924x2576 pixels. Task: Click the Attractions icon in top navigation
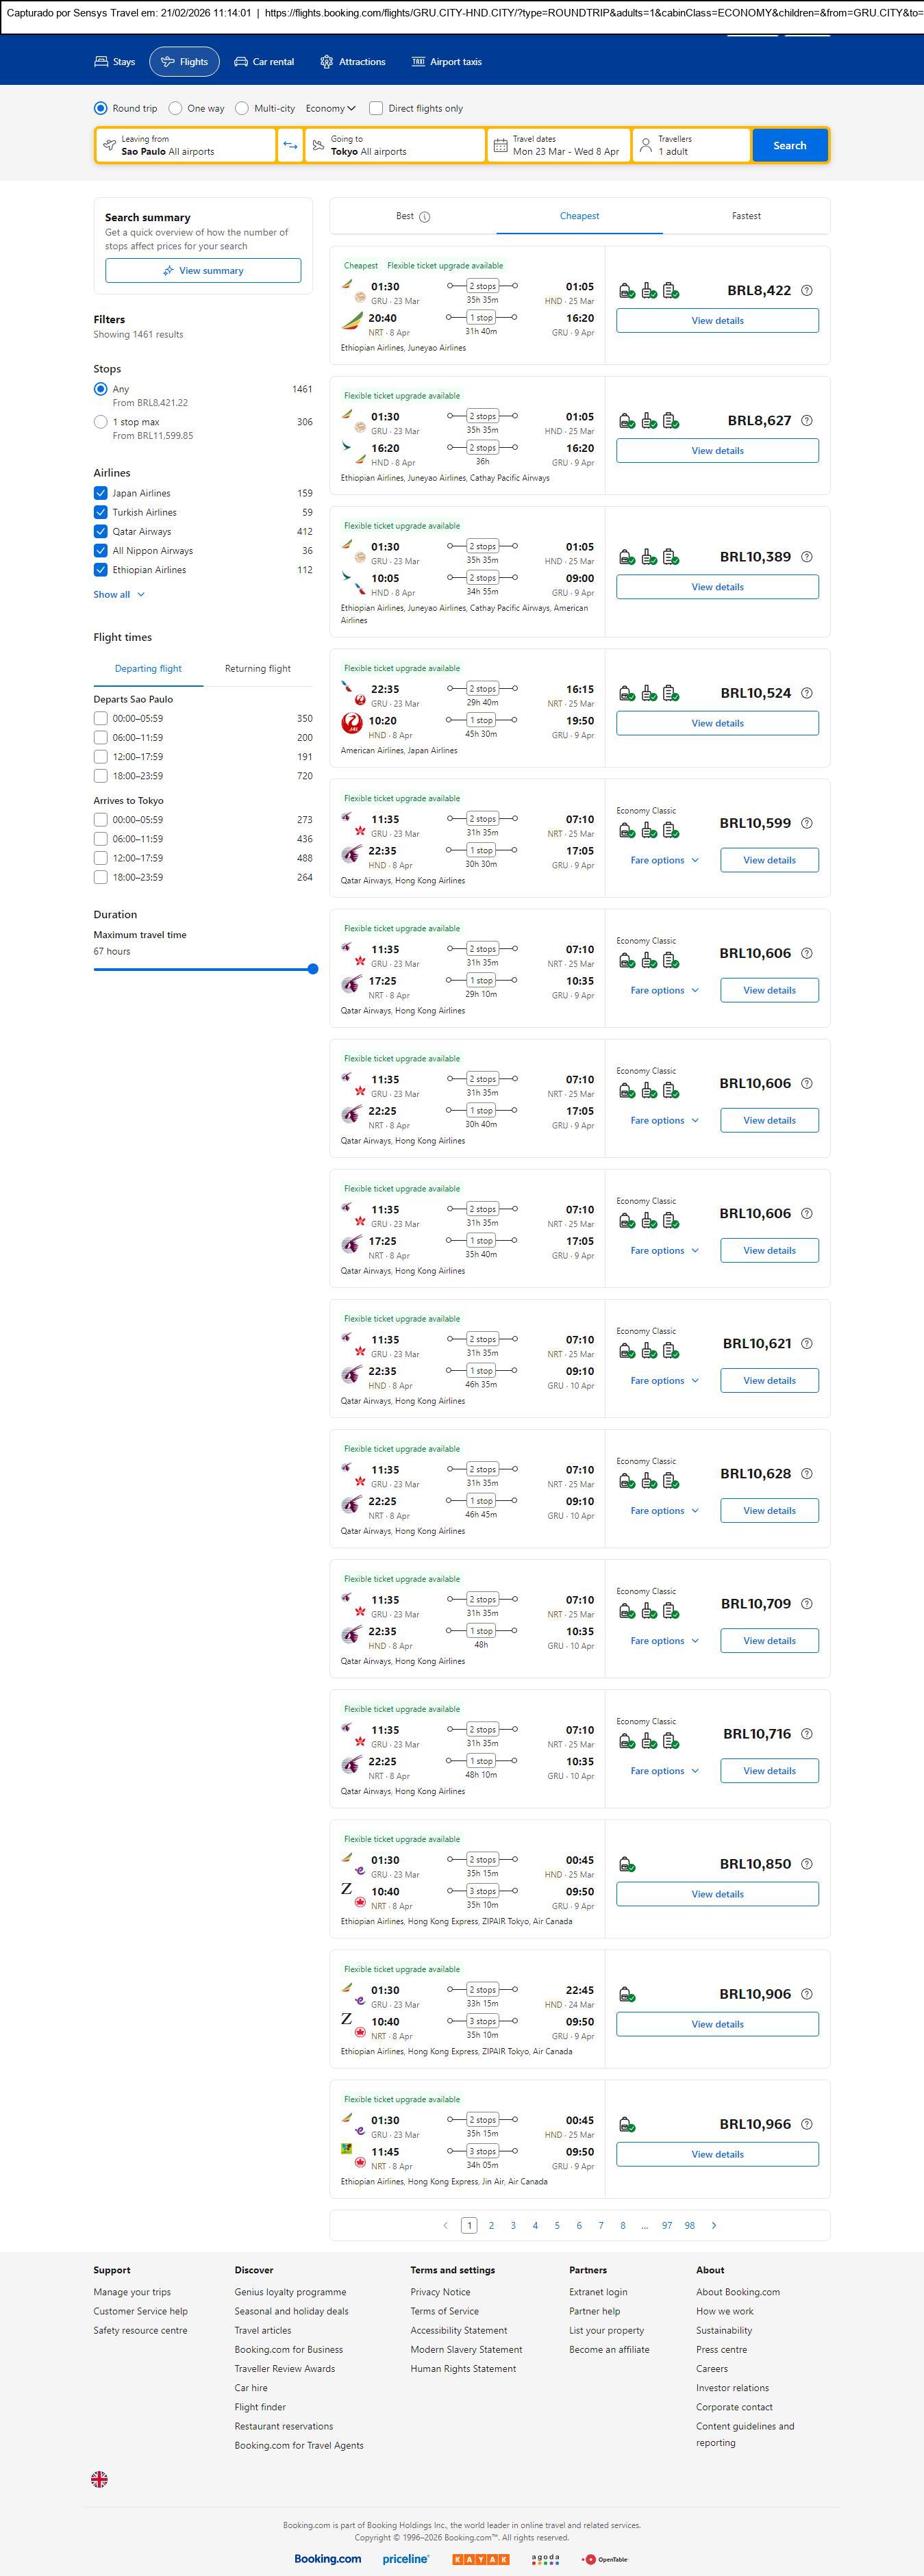pyautogui.click(x=326, y=62)
